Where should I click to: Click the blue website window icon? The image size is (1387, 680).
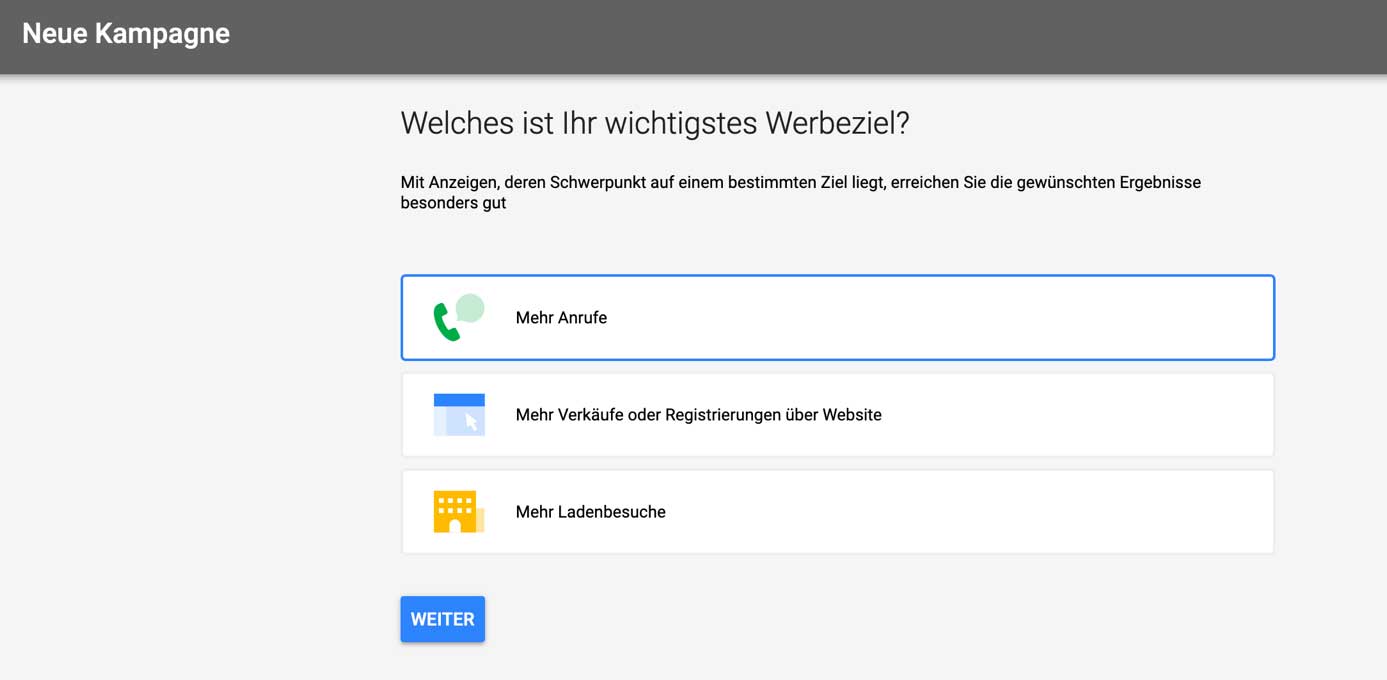459,415
